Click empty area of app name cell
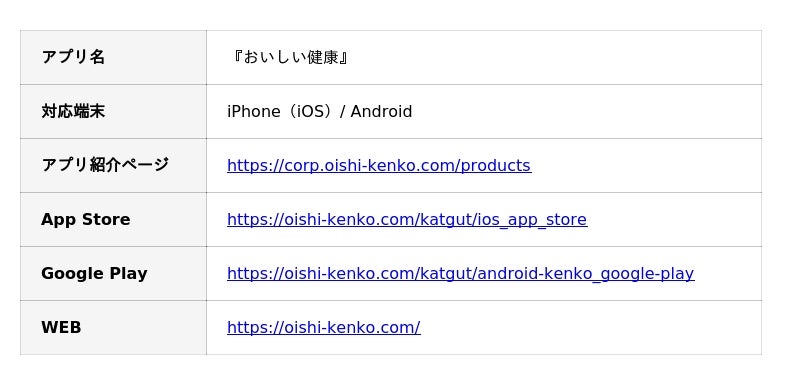The image size is (800, 385). 556,57
